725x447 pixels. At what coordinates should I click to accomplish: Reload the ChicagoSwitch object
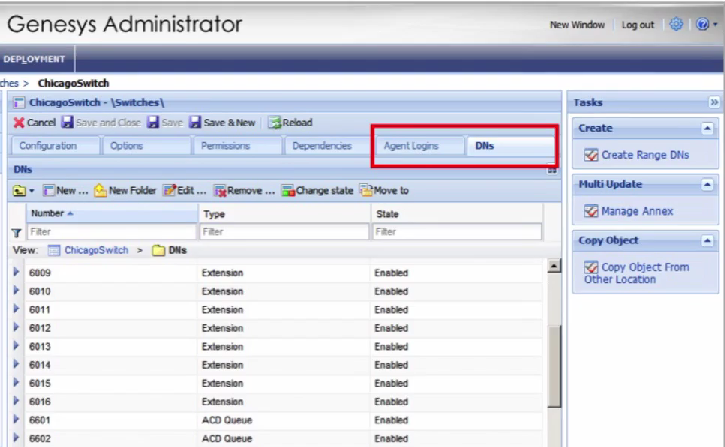[274, 123]
